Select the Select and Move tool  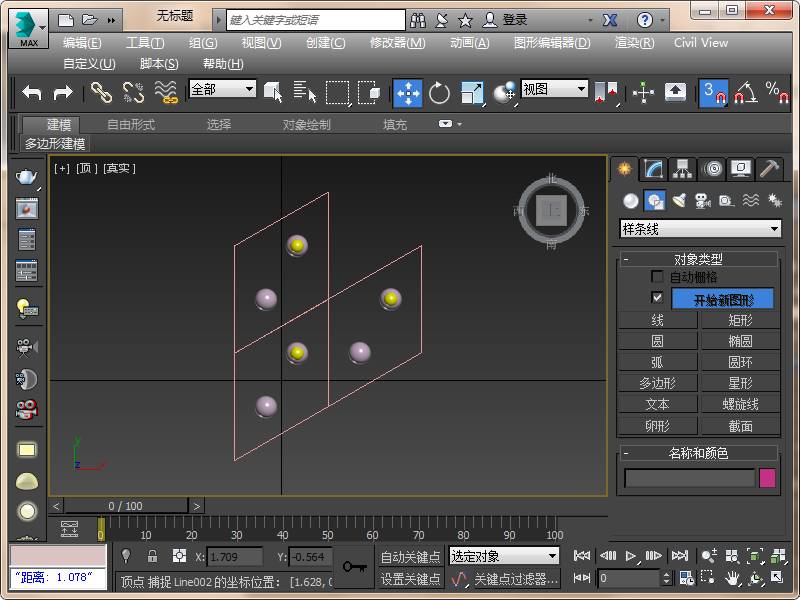[x=407, y=92]
